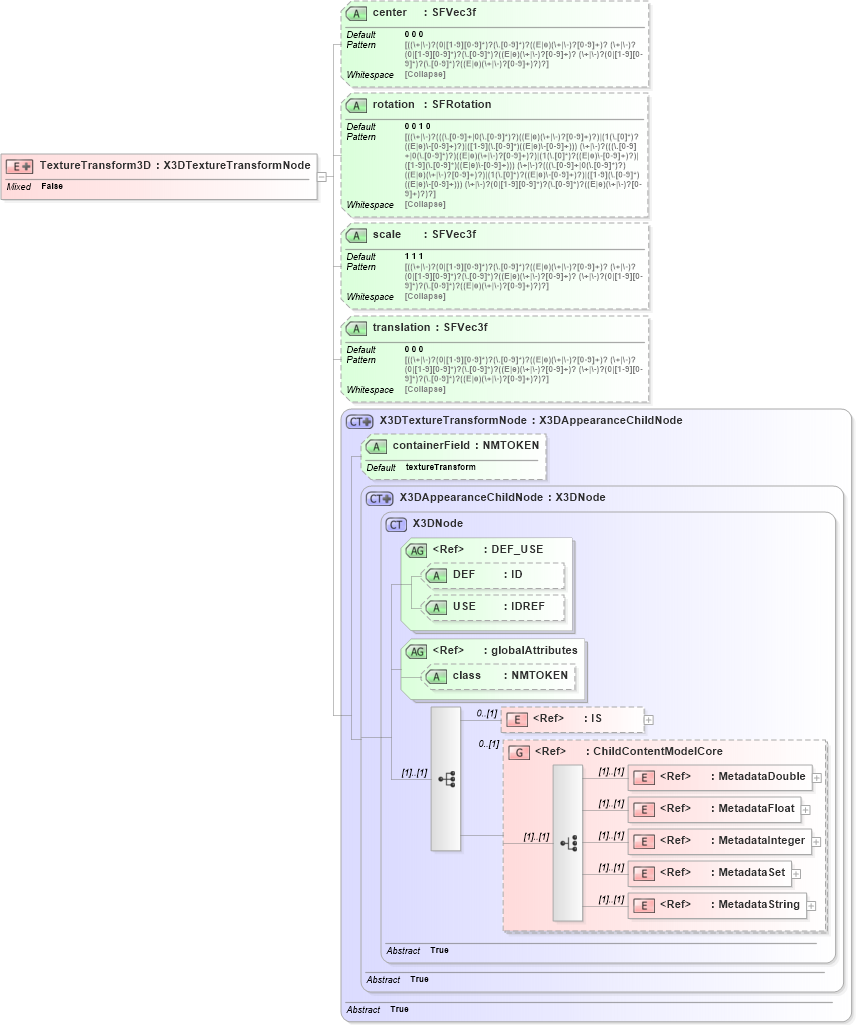Click the A icon of rotation attribute
This screenshot has height=1025, width=856.
pyautogui.click(x=356, y=105)
